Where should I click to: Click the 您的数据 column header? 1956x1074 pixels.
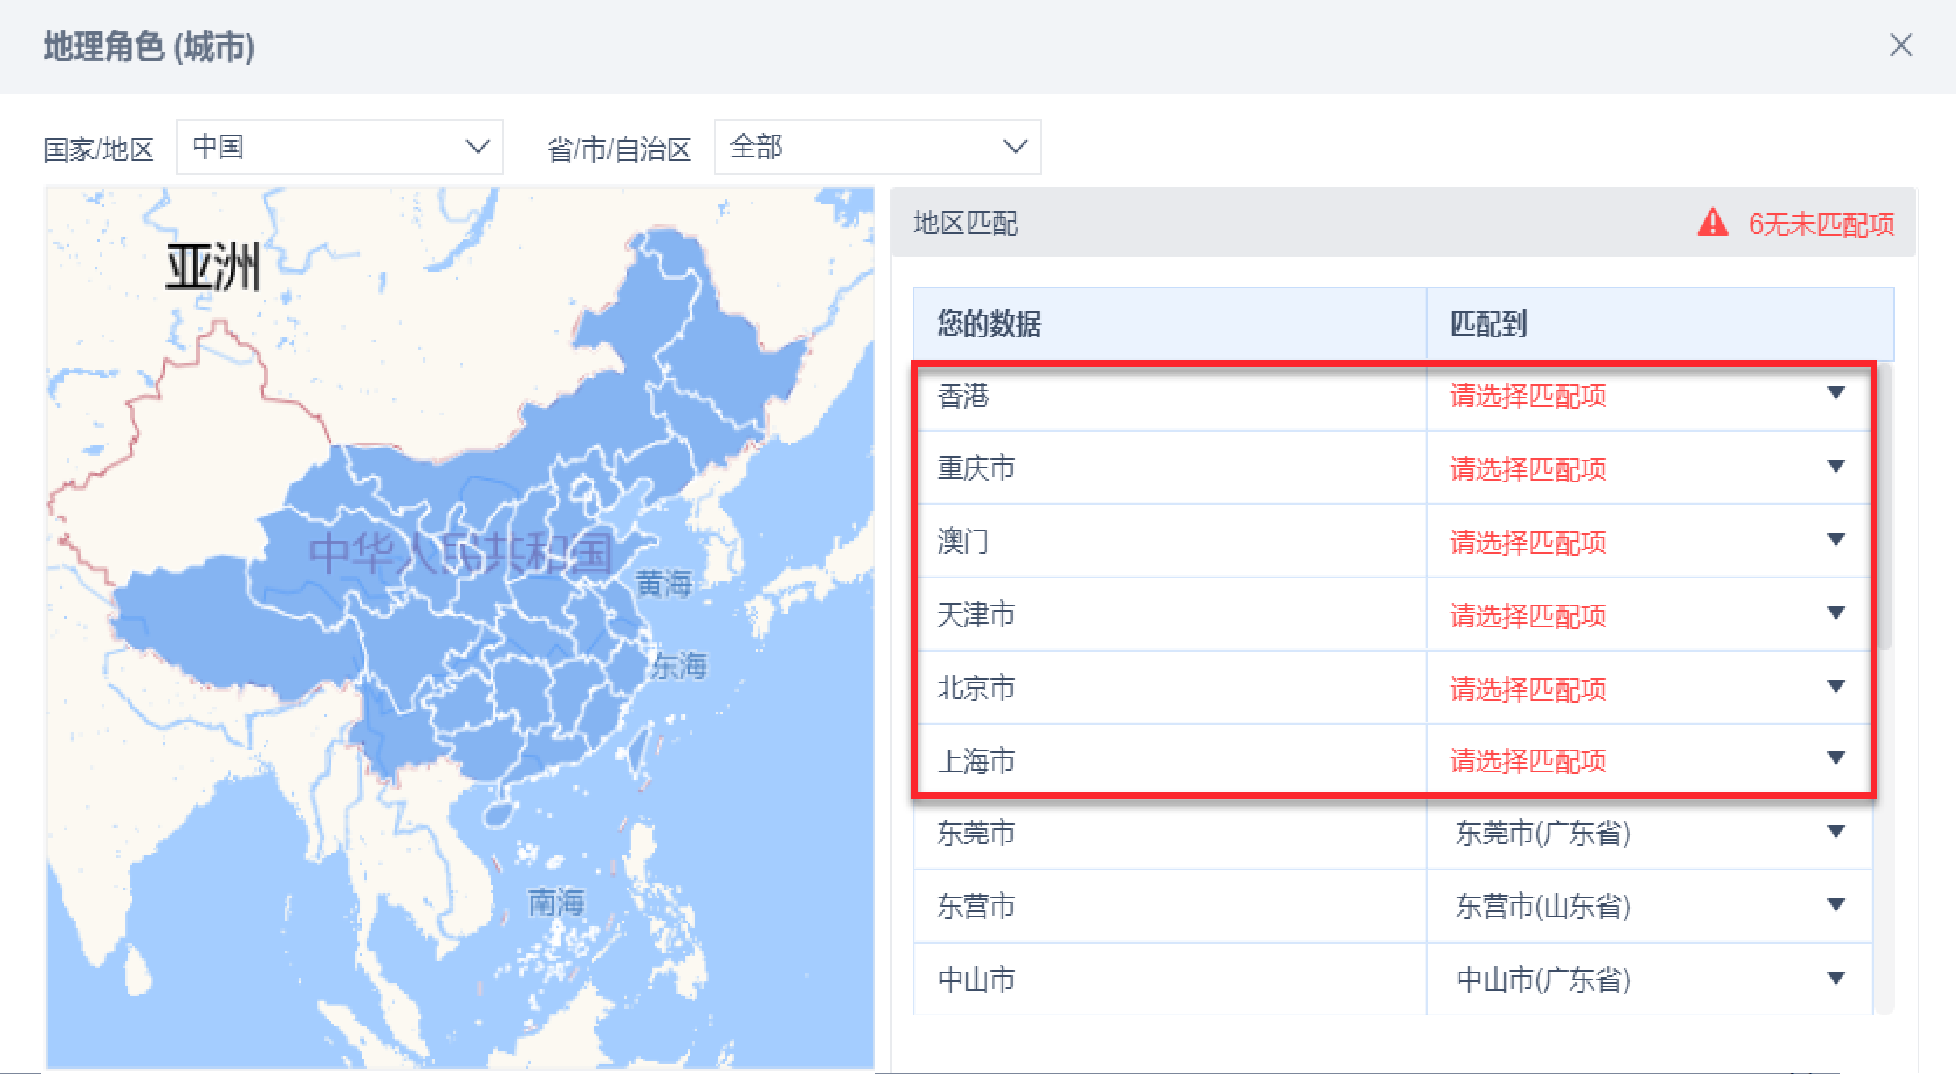pos(988,324)
